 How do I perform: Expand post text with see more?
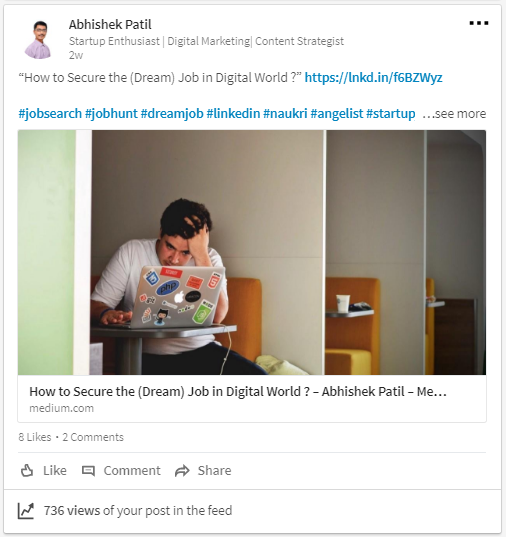454,113
